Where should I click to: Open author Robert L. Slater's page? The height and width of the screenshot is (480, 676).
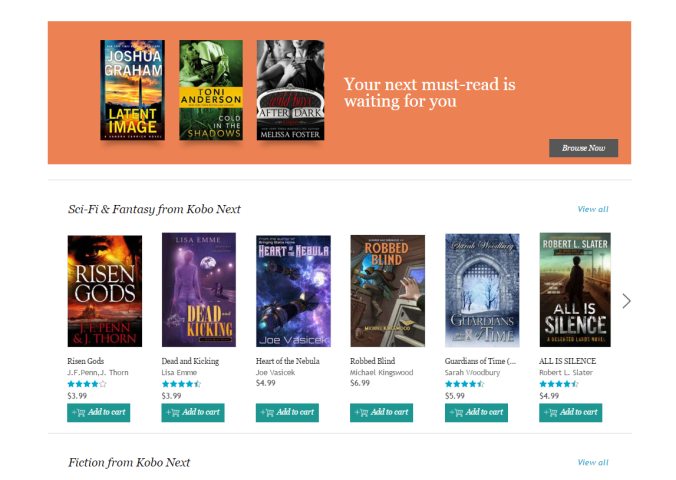click(x=565, y=372)
